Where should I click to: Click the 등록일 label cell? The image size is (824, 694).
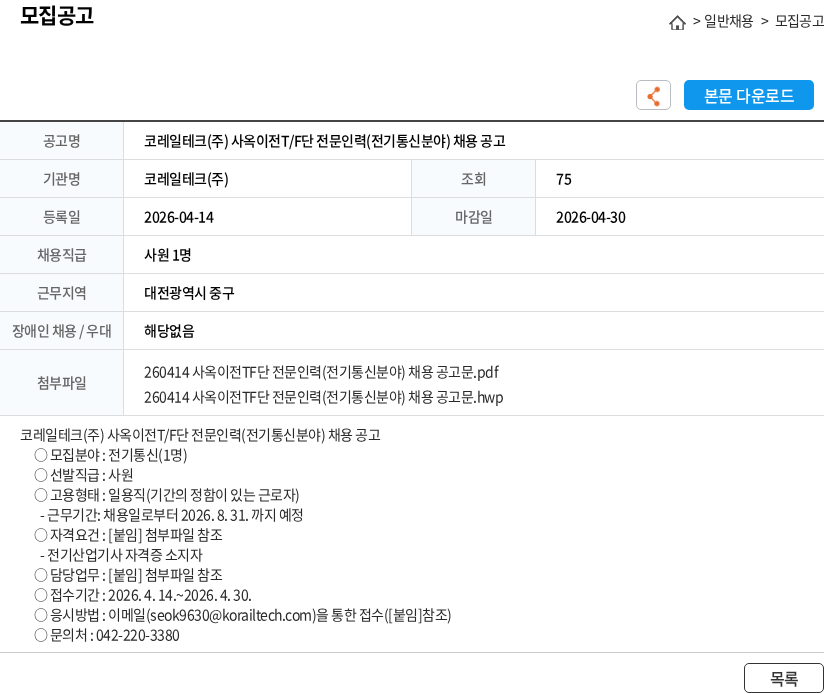pyautogui.click(x=61, y=217)
